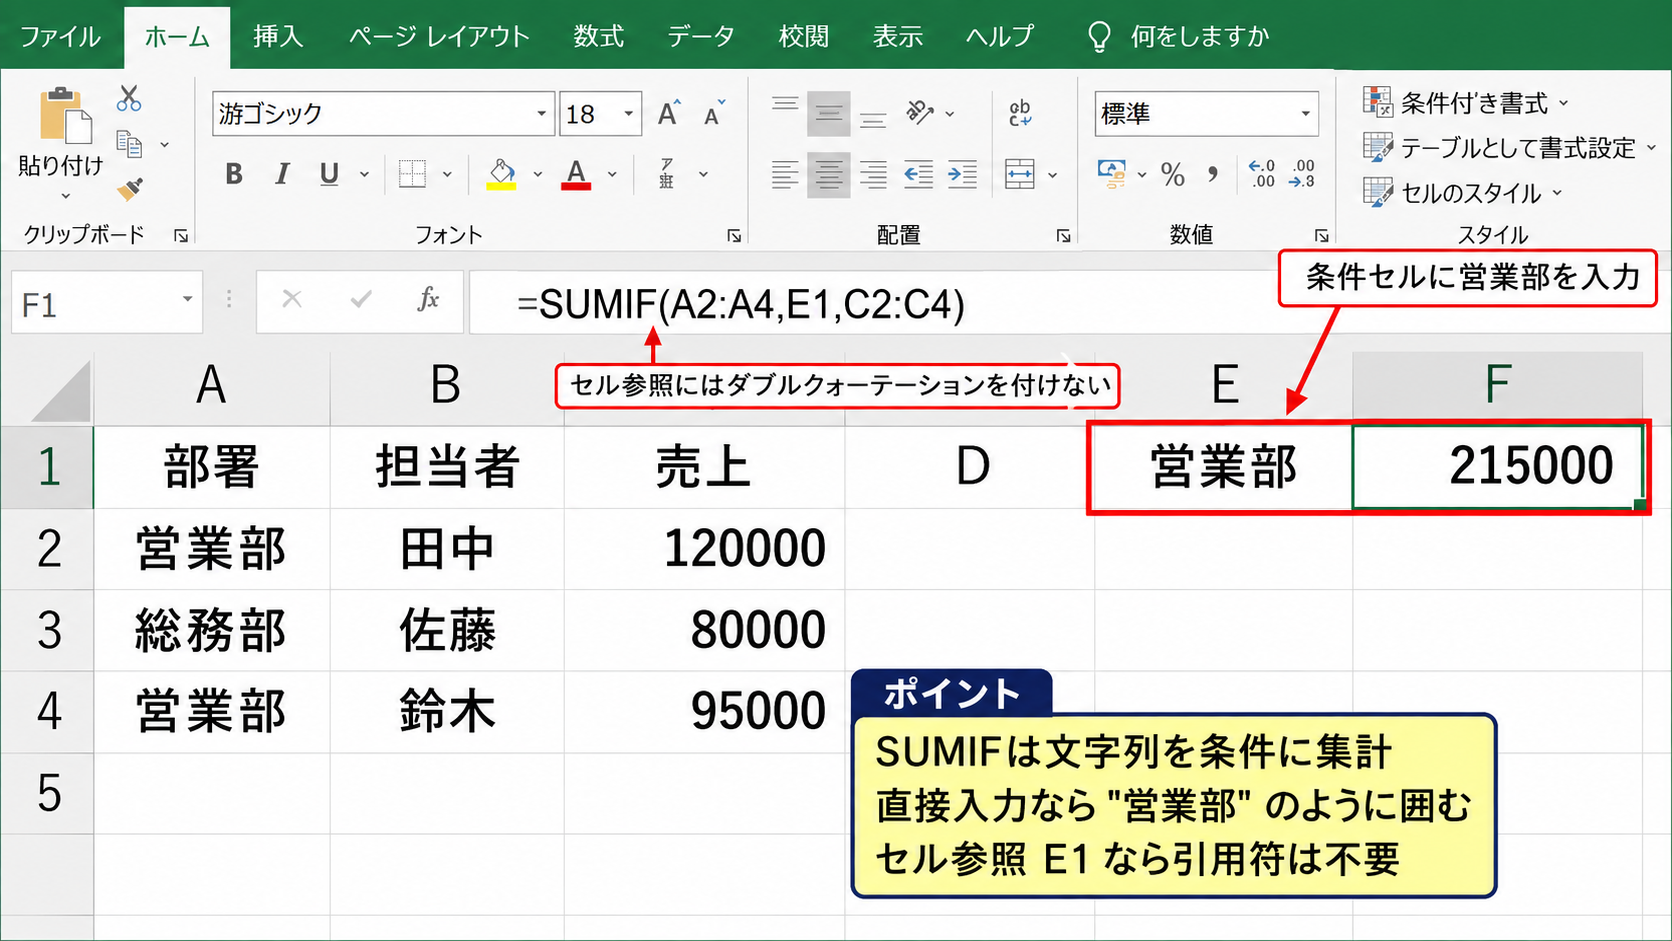
Task: Apply comma style number format
Action: click(1213, 174)
